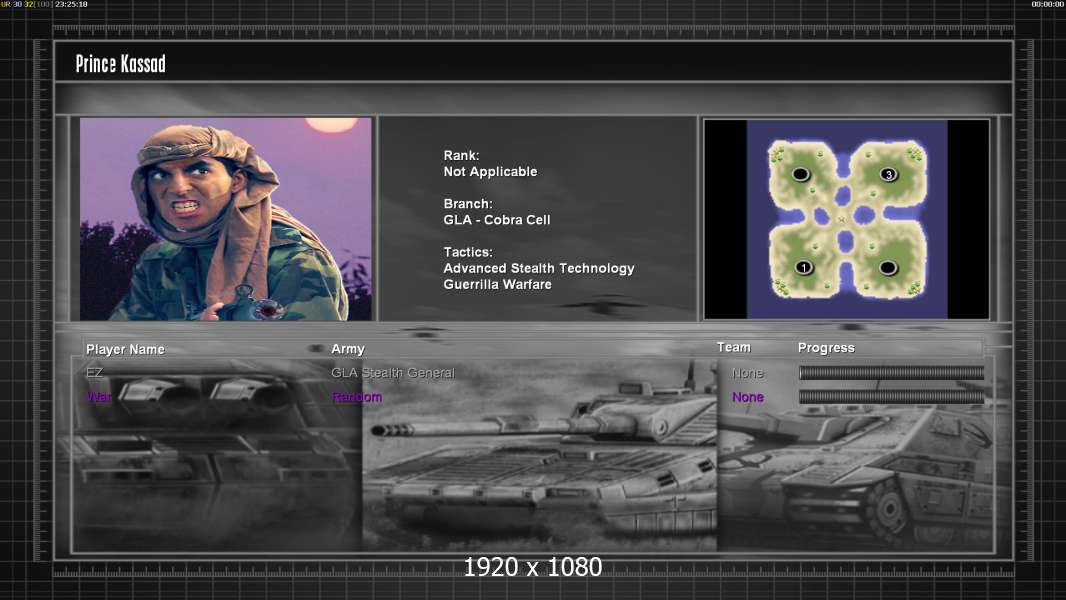Click the loading progress bar for EZ
The height and width of the screenshot is (600, 1066).
(891, 372)
